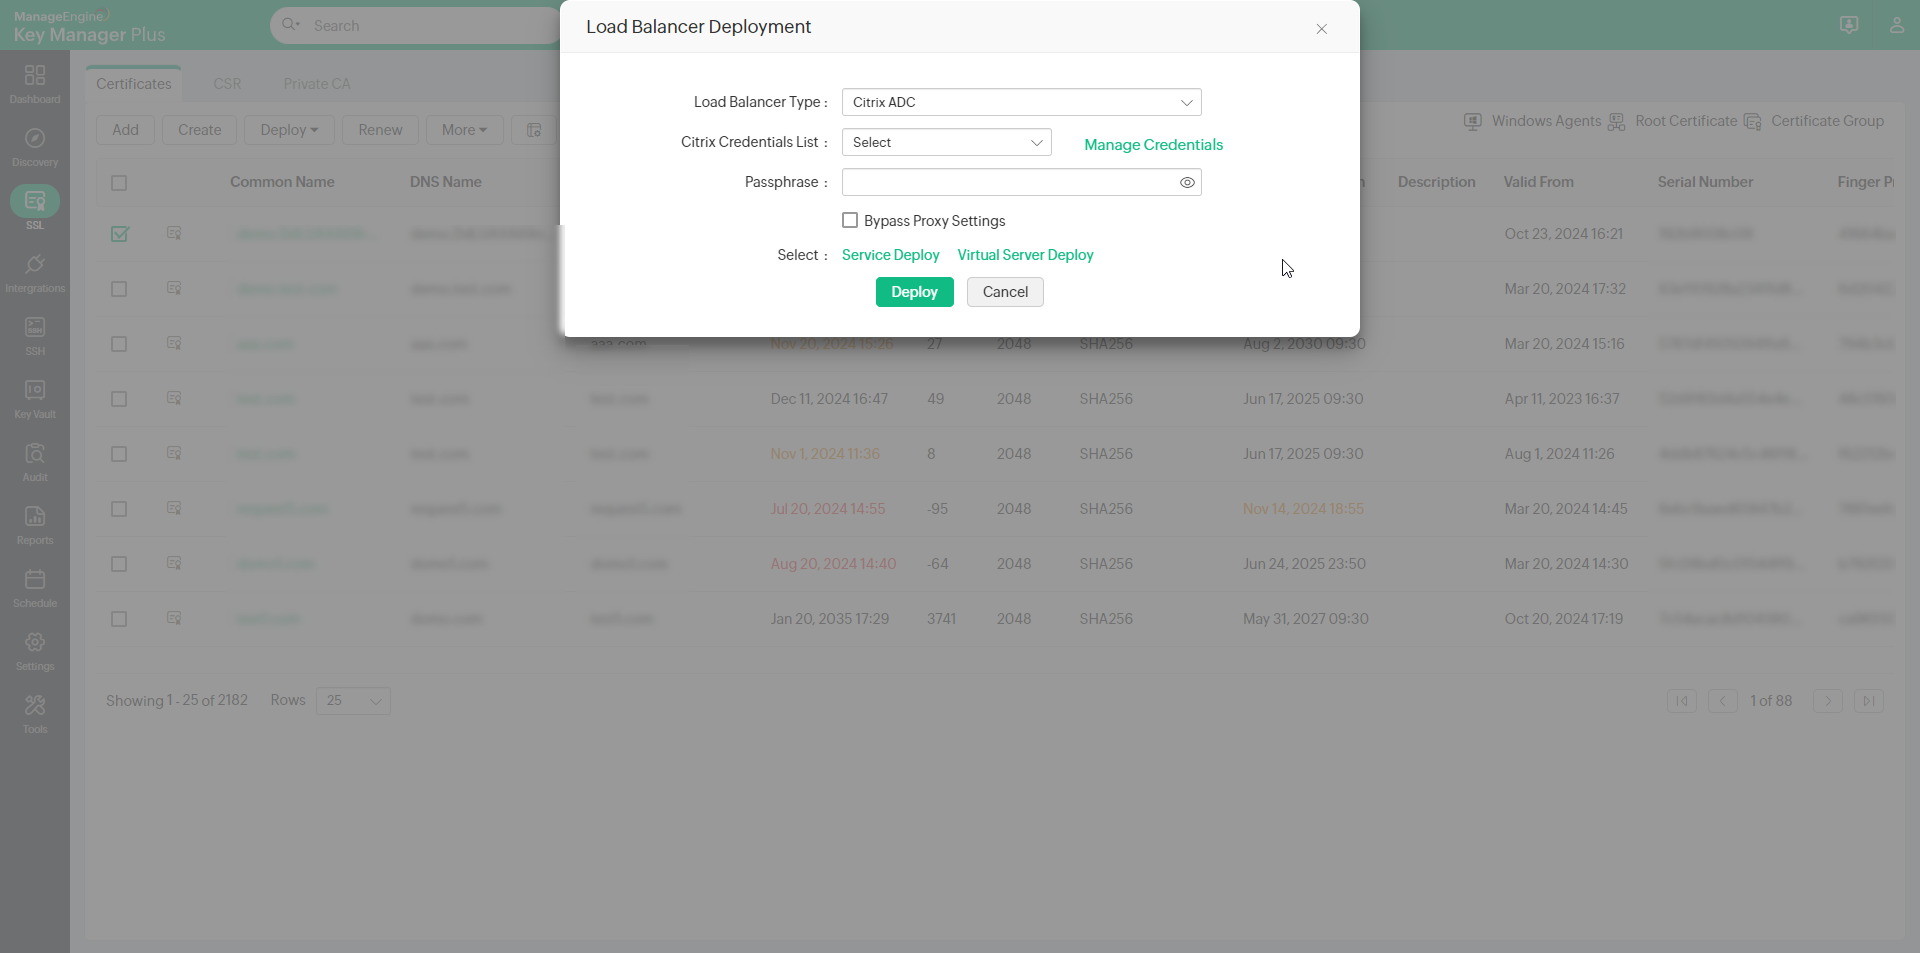
Task: Check the row valid from Apr 11, 2023 16:37
Action: [119, 399]
